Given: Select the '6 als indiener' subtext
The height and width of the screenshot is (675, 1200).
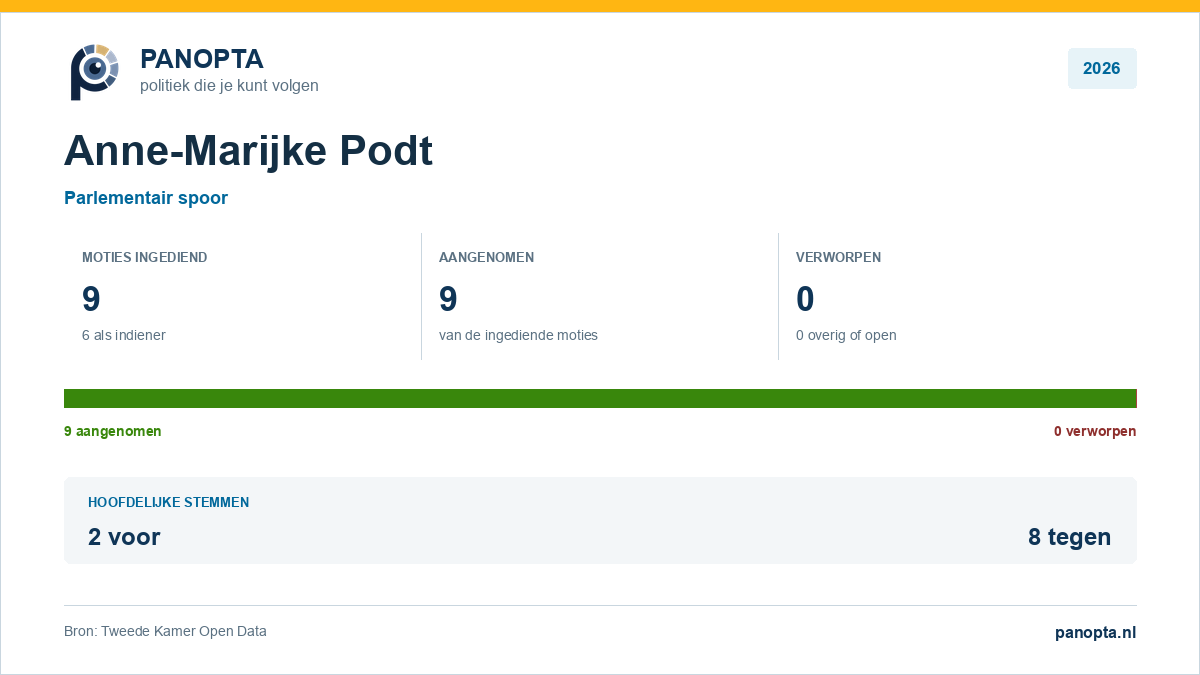Looking at the screenshot, I should (x=124, y=335).
